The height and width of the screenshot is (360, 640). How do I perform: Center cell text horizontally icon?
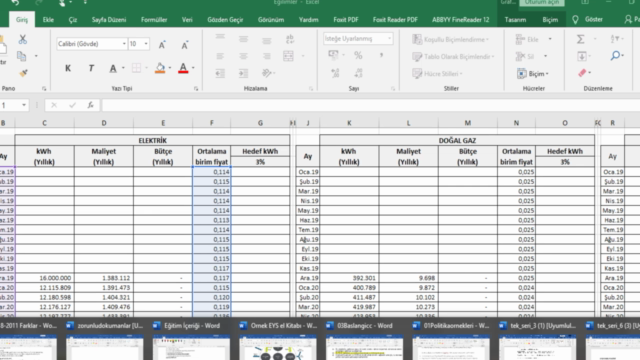pos(243,56)
